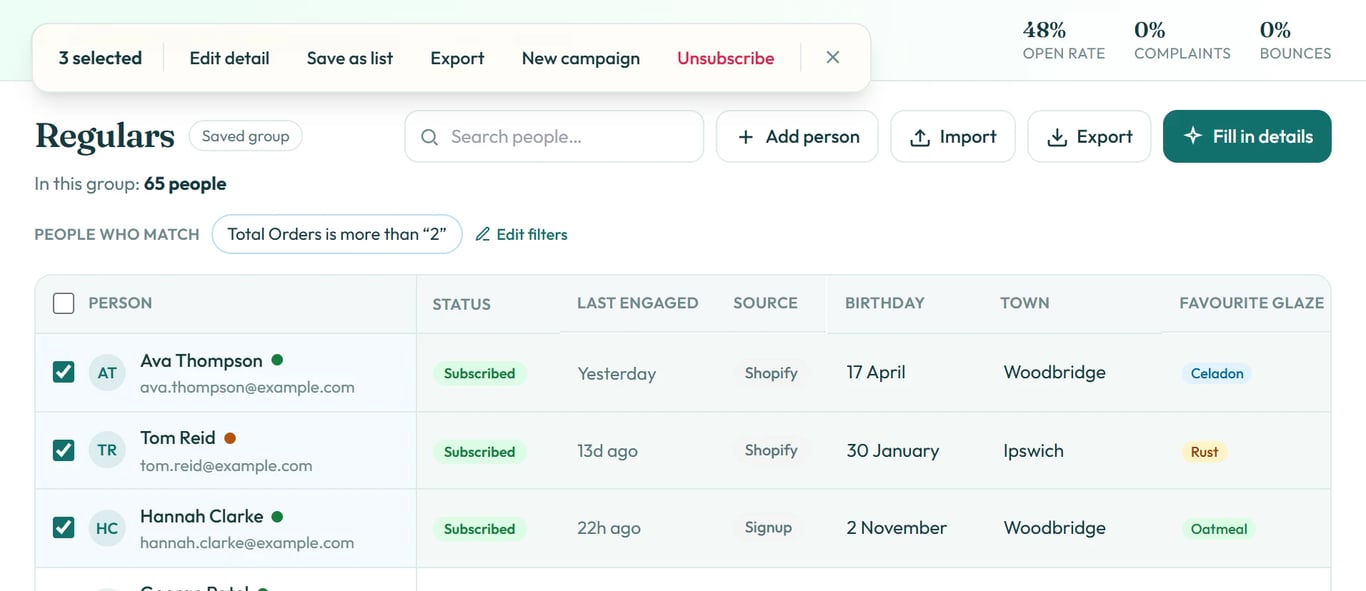Click the Total Orders filter chip

tap(337, 234)
